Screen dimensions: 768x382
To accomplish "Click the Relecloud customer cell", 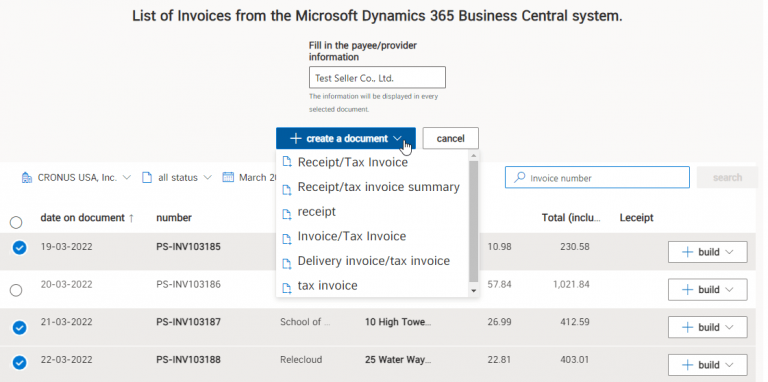I will (301, 360).
